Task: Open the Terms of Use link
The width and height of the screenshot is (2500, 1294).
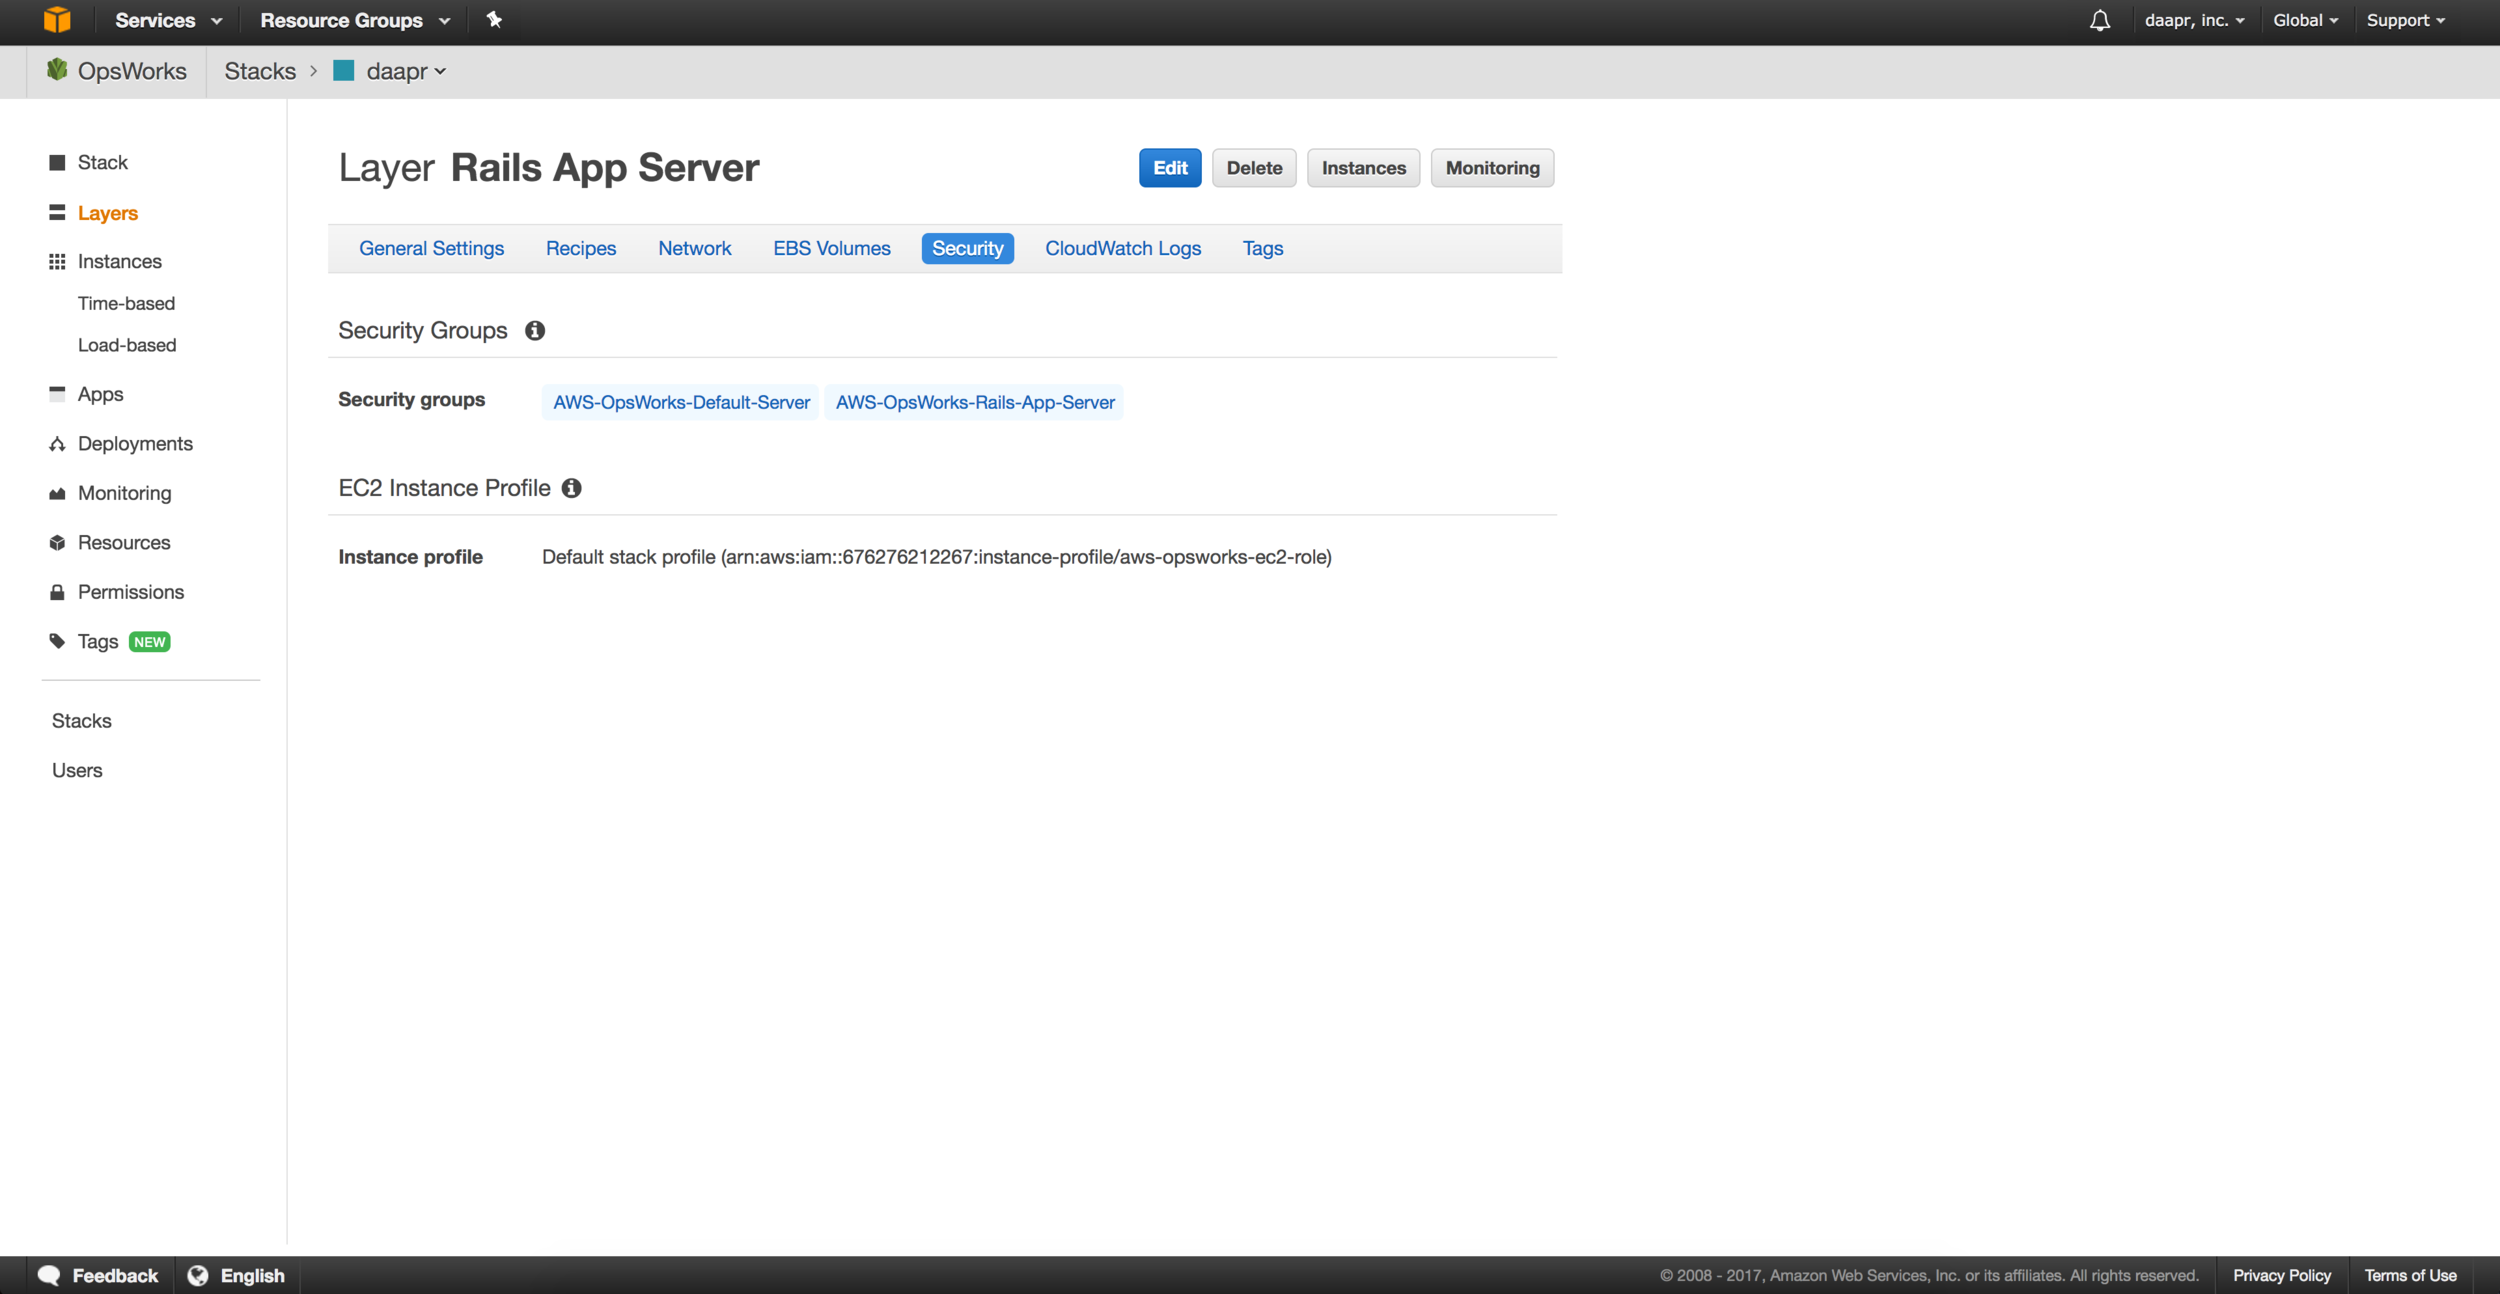Action: tap(2410, 1275)
